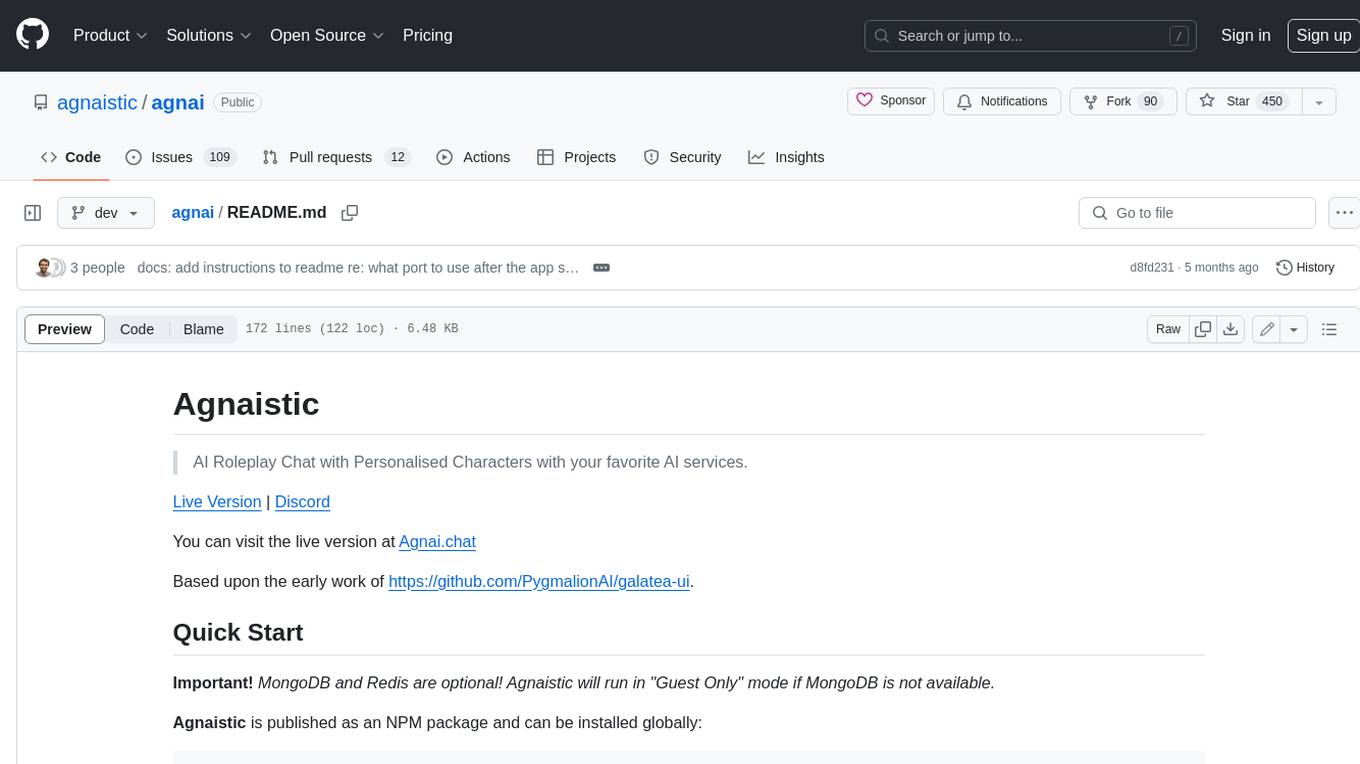
Task: Open the GitHub homepage logo
Action: (x=32, y=35)
